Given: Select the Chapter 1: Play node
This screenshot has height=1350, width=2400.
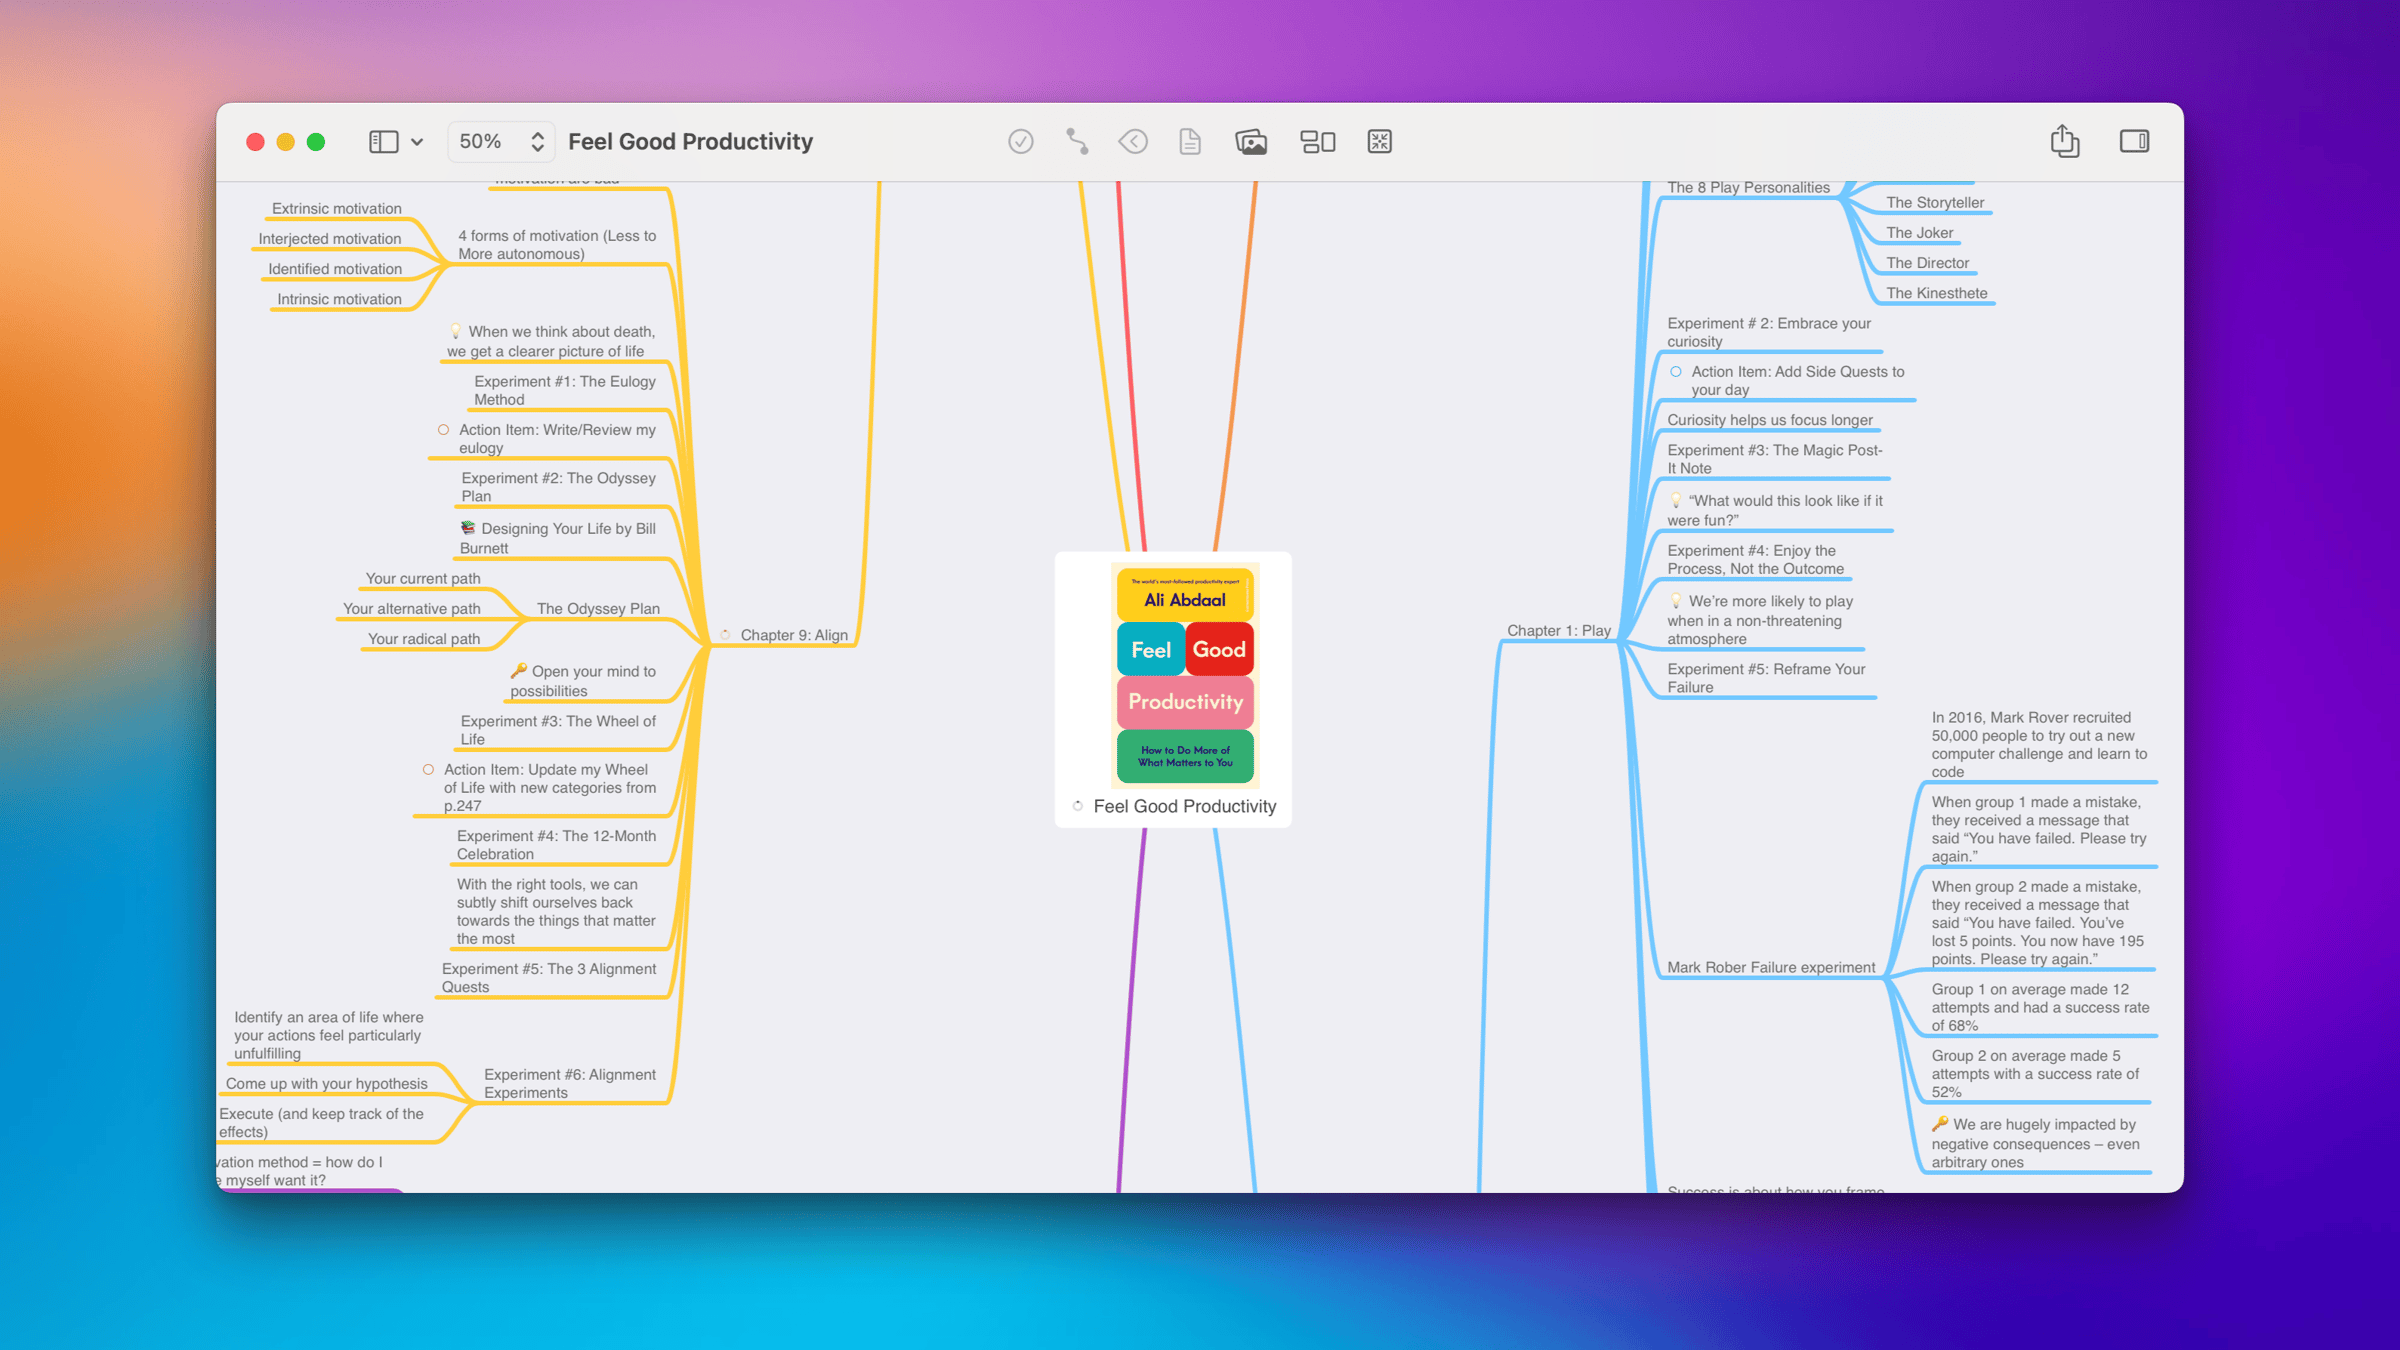Looking at the screenshot, I should click(1559, 631).
